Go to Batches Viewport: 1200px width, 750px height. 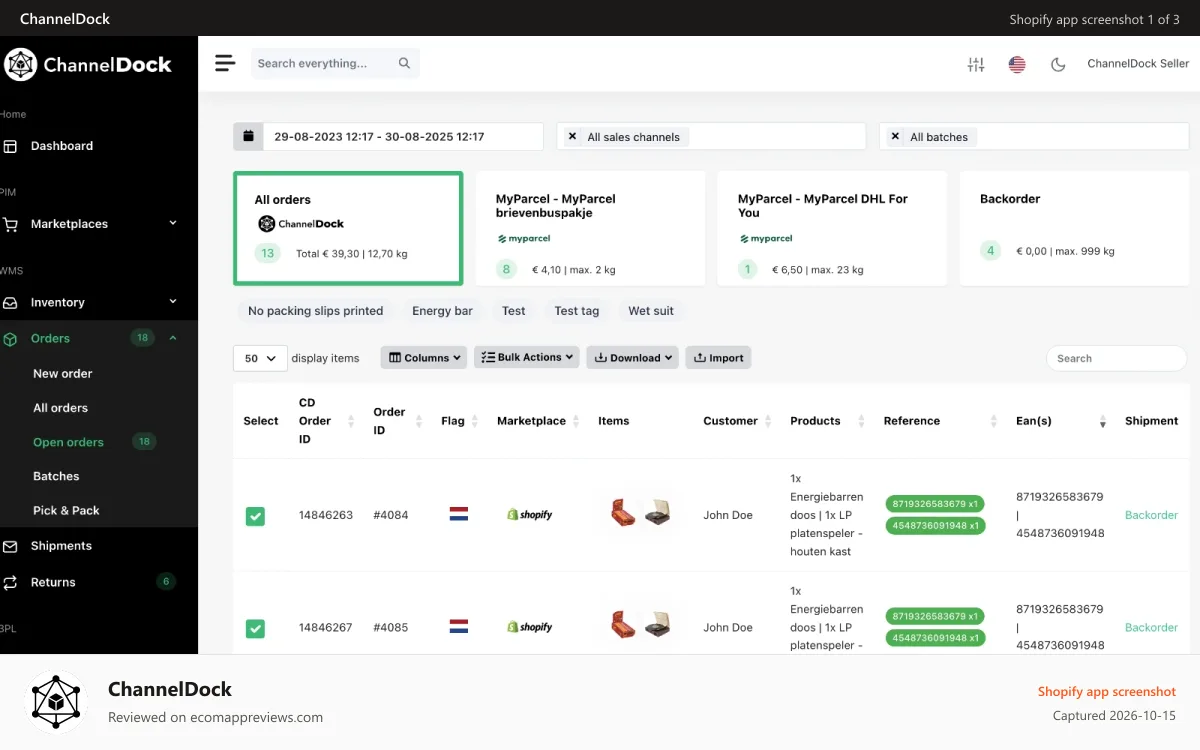pos(56,476)
